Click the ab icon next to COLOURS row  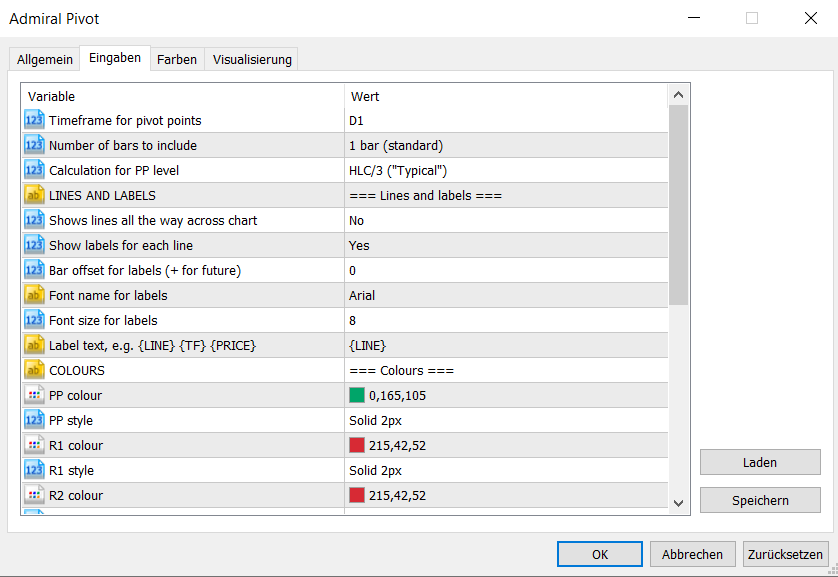(x=34, y=370)
